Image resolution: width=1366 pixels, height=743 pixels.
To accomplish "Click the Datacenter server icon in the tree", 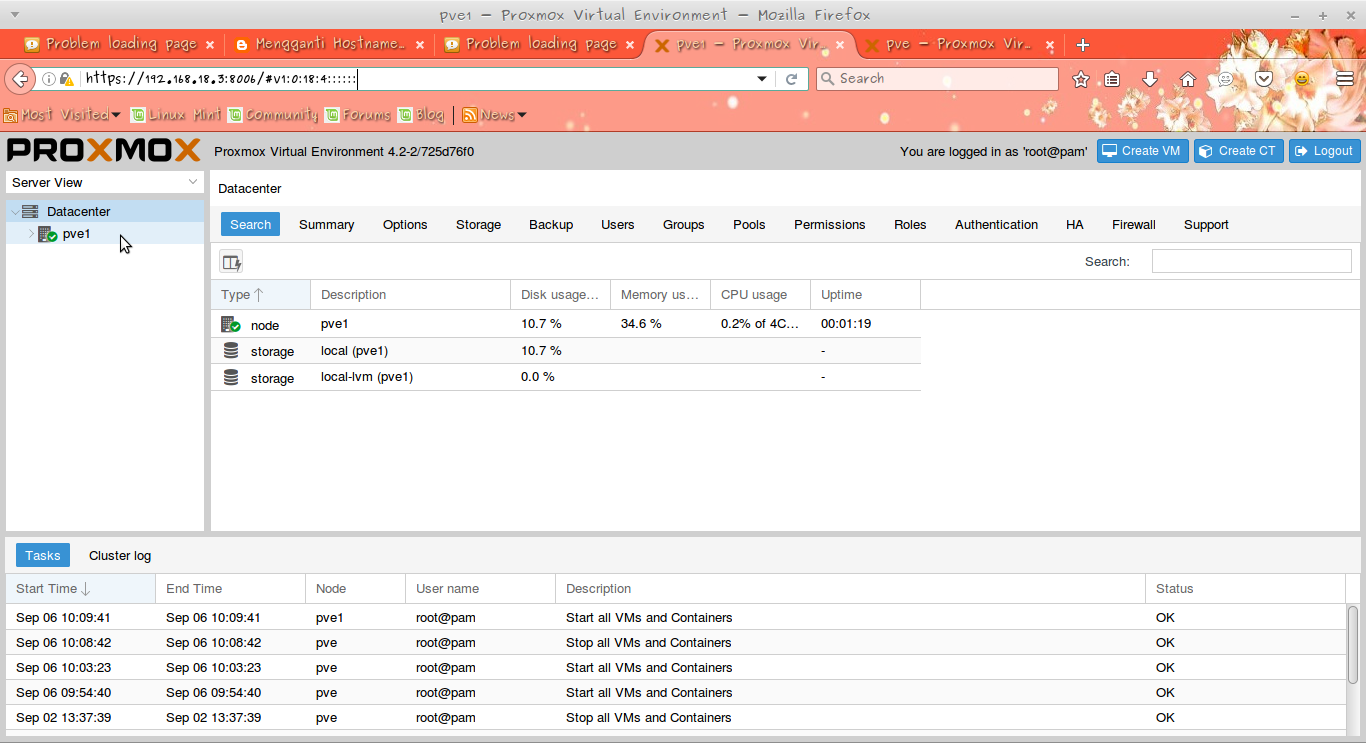I will click(x=30, y=212).
